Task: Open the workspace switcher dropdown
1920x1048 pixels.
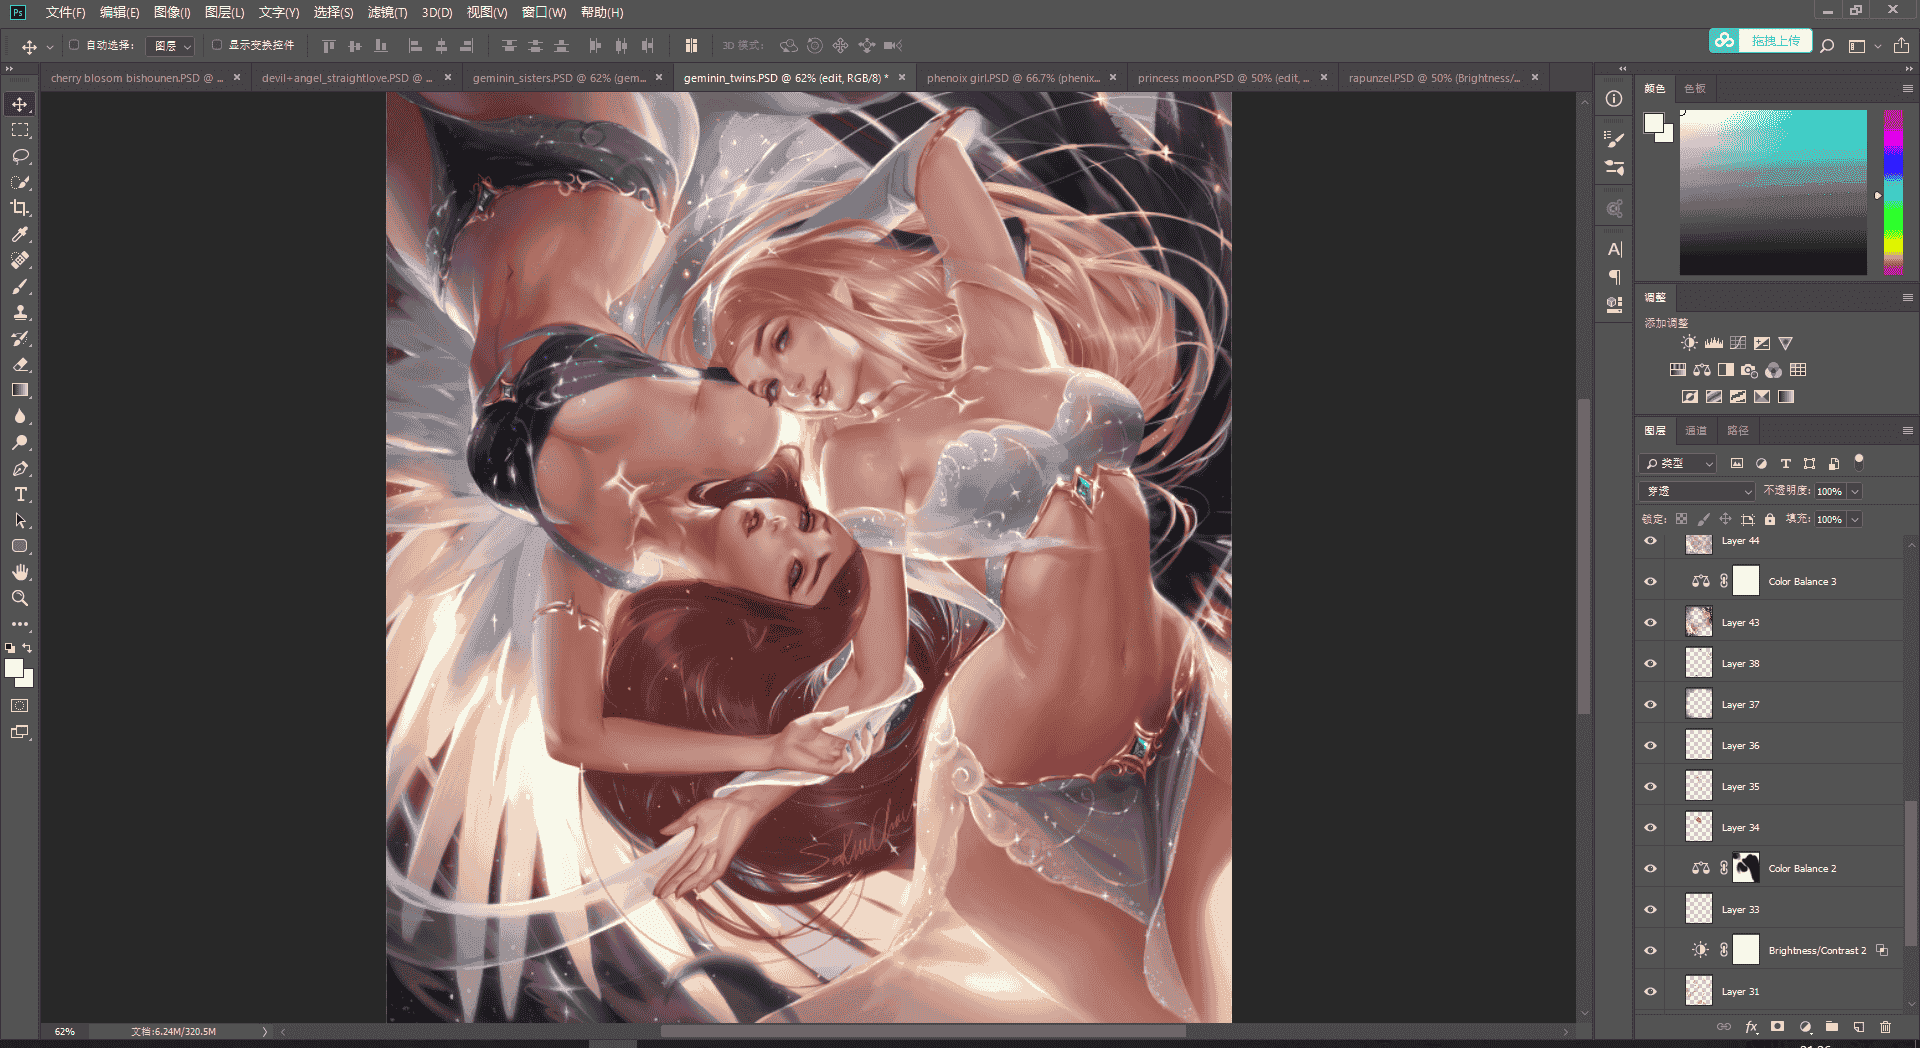Action: 1864,46
